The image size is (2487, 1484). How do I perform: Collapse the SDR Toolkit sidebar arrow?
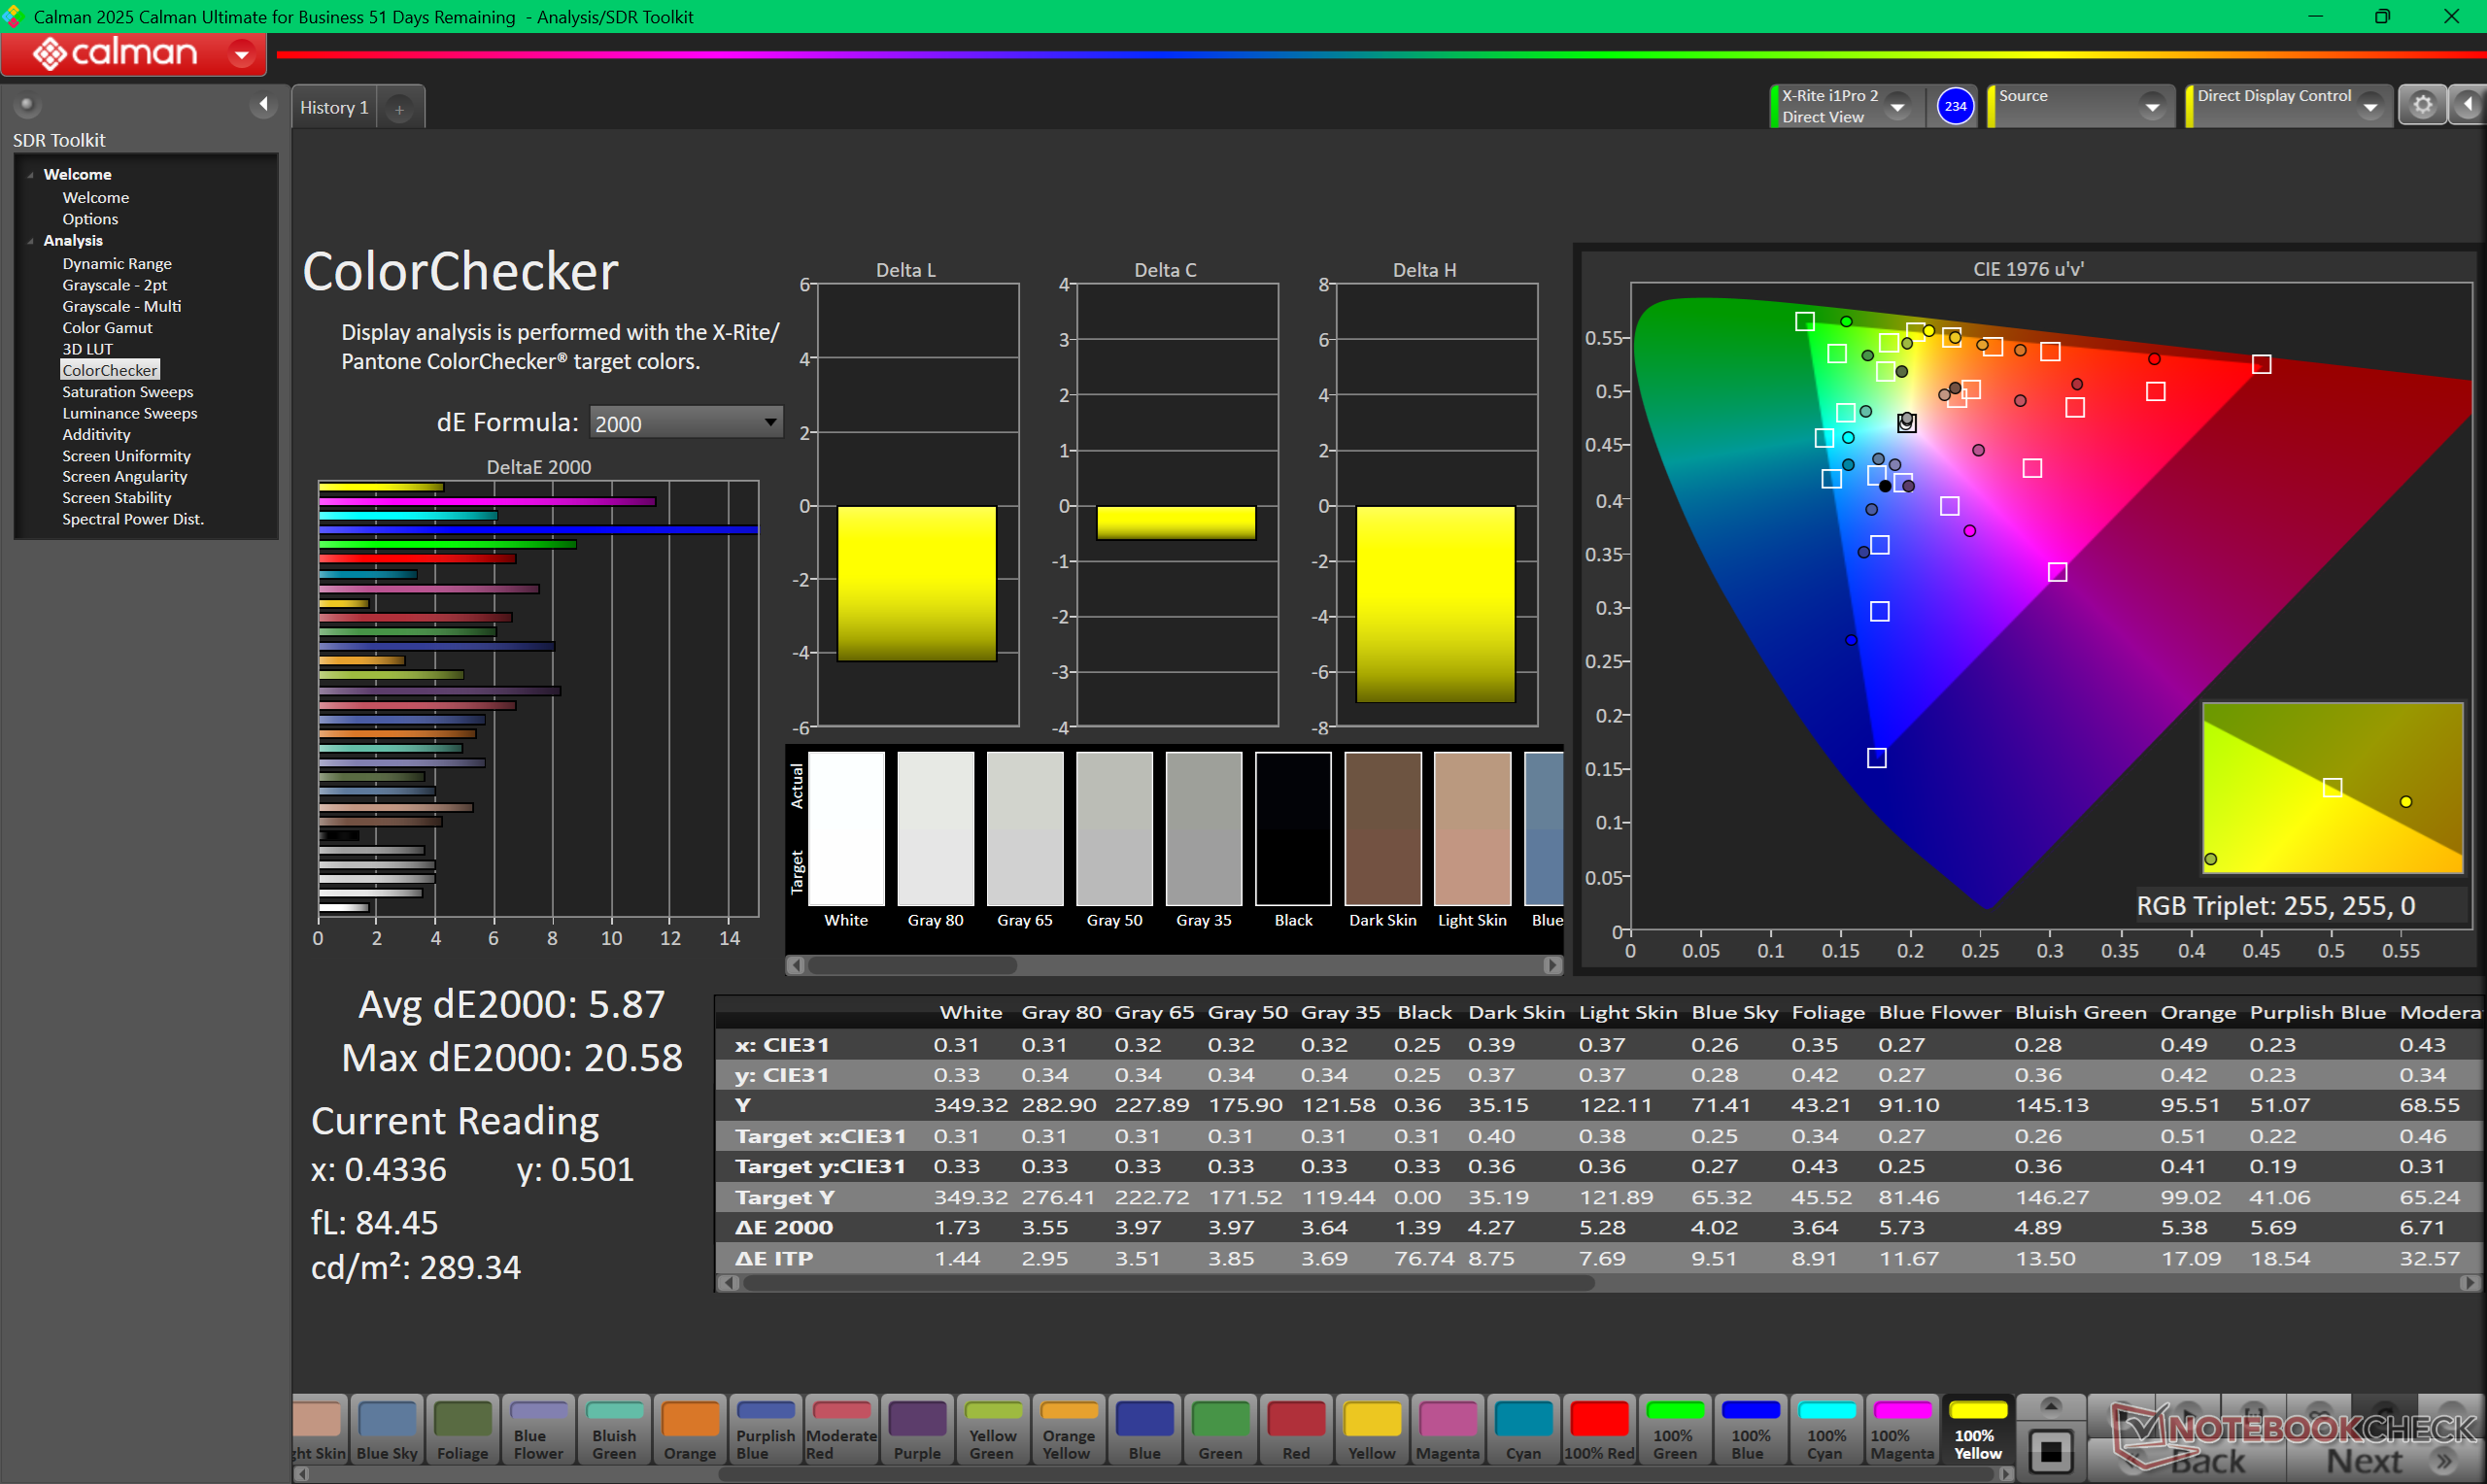pos(263,104)
